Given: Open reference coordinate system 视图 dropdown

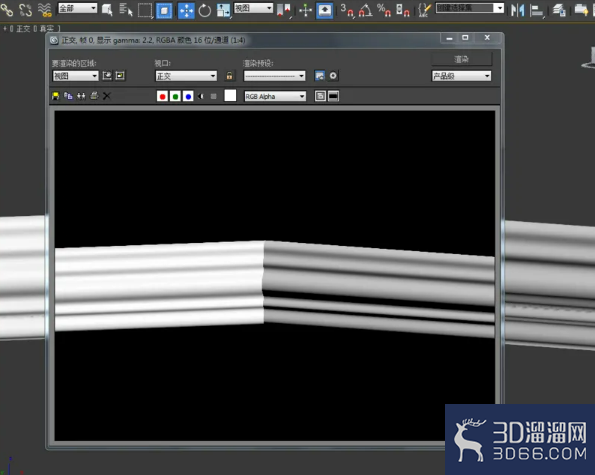Looking at the screenshot, I should (x=253, y=8).
